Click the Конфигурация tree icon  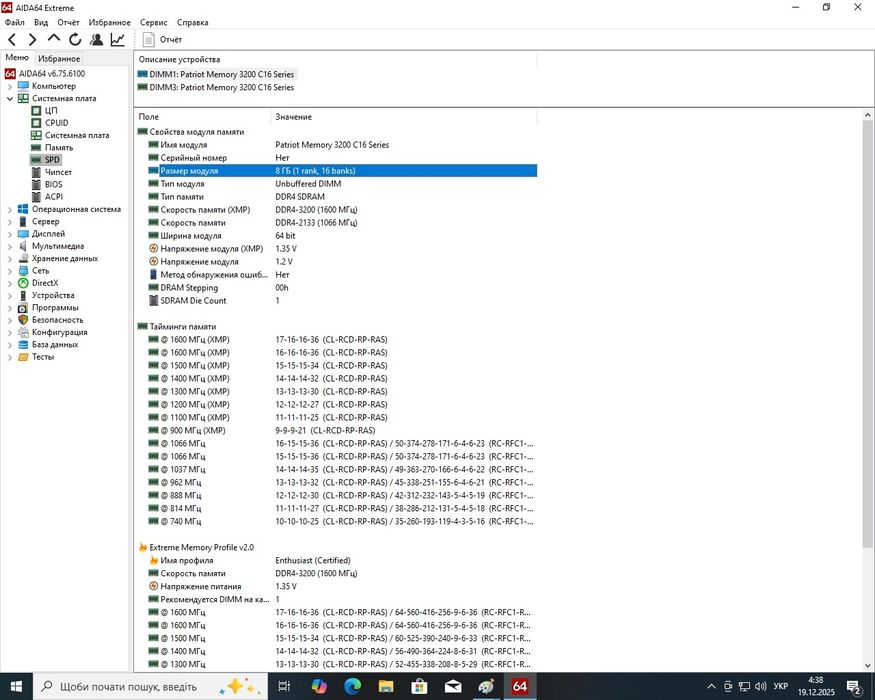pos(23,332)
